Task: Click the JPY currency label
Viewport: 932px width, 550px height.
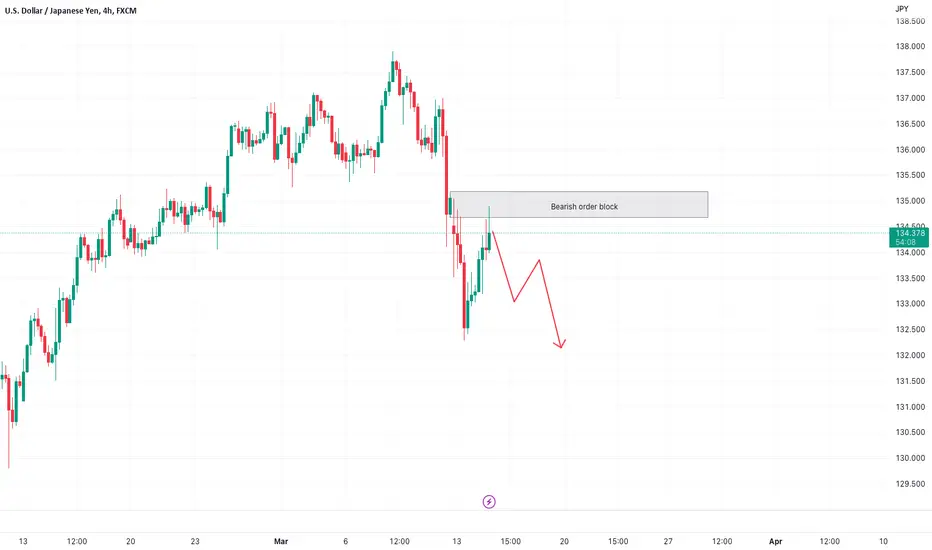Action: click(902, 9)
